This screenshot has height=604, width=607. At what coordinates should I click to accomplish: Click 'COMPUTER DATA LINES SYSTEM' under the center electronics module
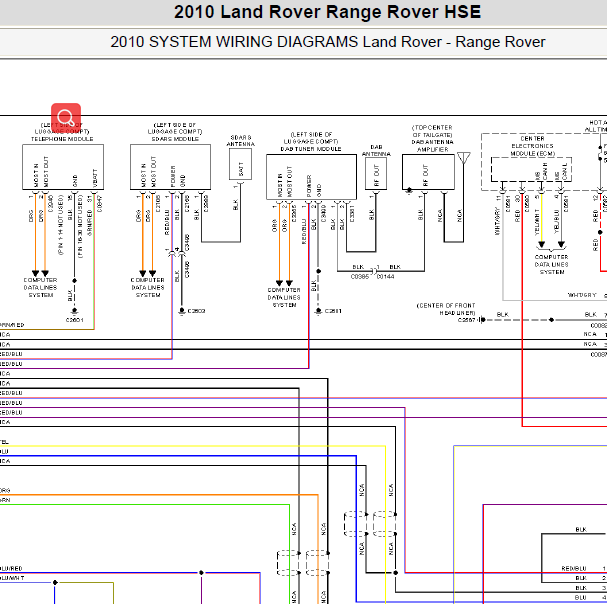[551, 264]
